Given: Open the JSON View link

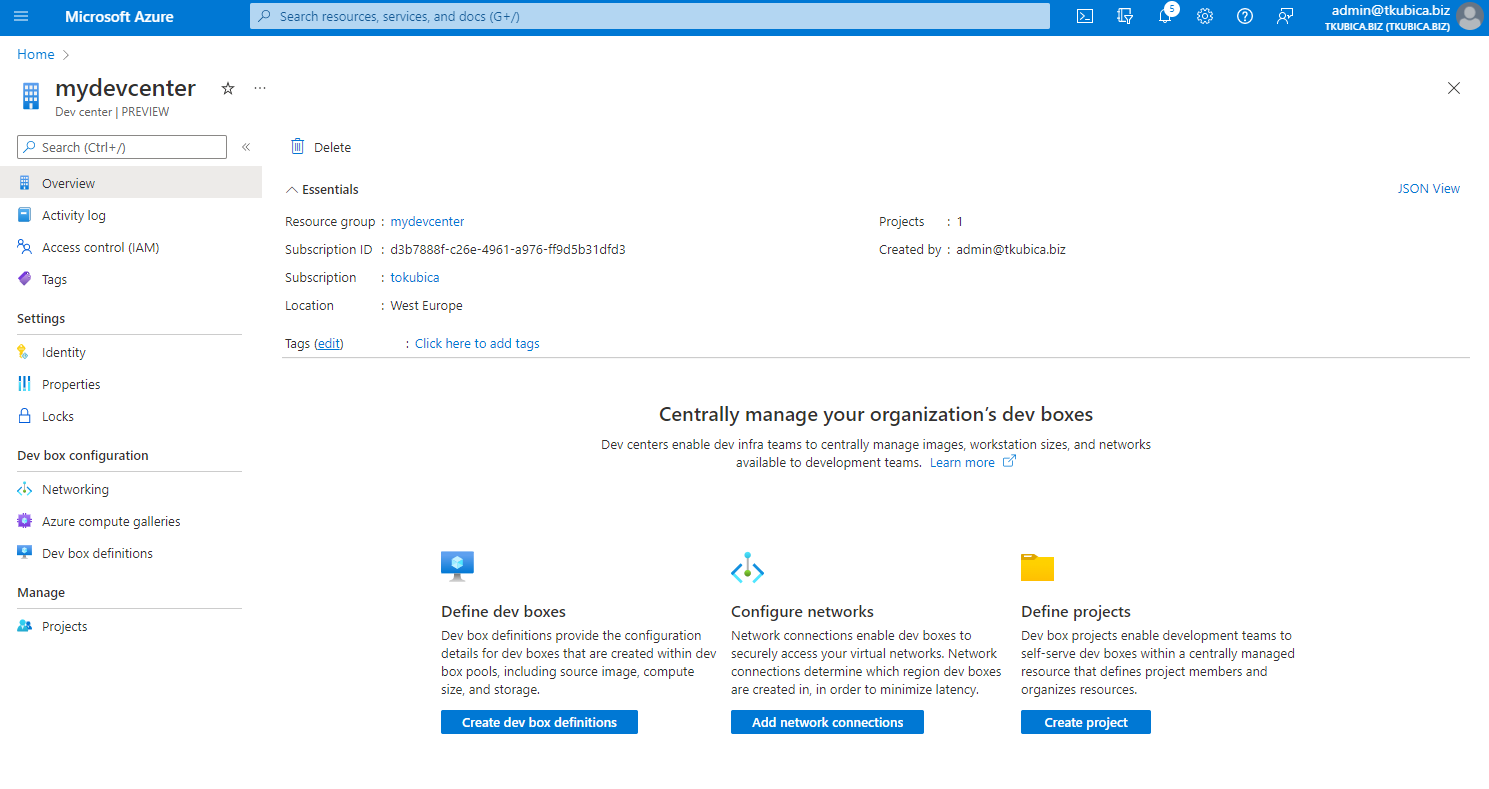Looking at the screenshot, I should tap(1428, 188).
